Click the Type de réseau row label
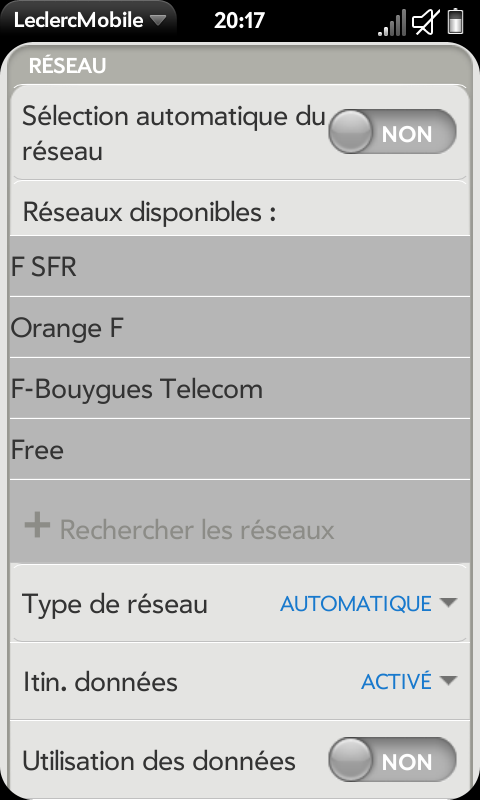 (115, 604)
